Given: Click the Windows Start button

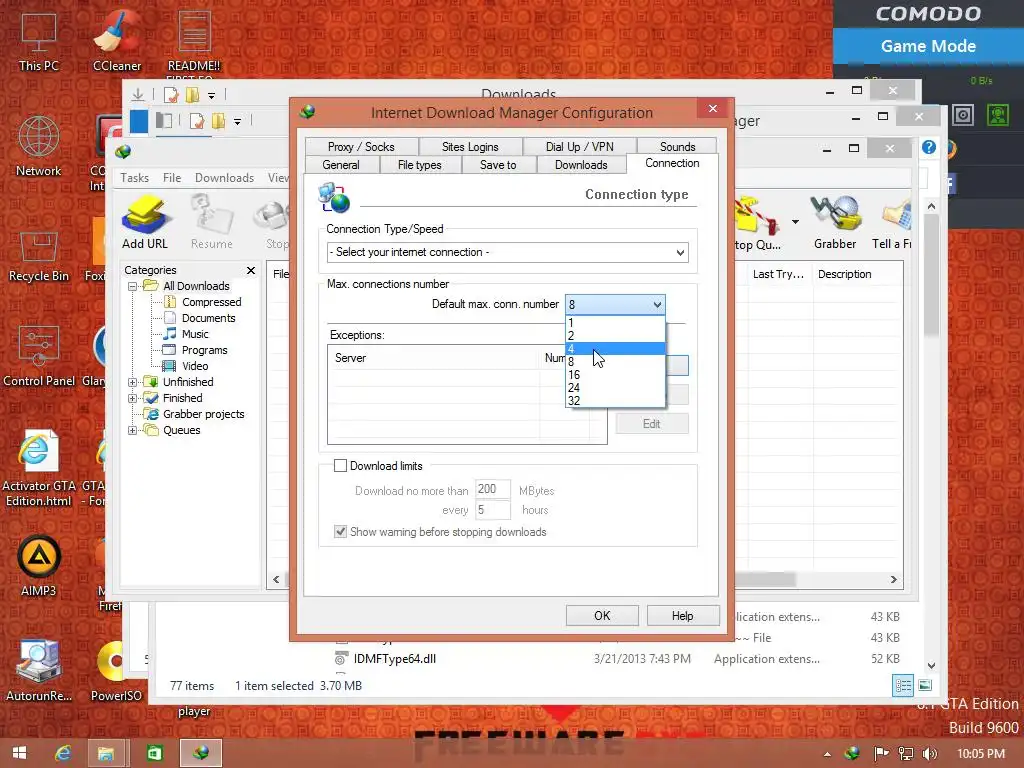Looking at the screenshot, I should click(20, 753).
